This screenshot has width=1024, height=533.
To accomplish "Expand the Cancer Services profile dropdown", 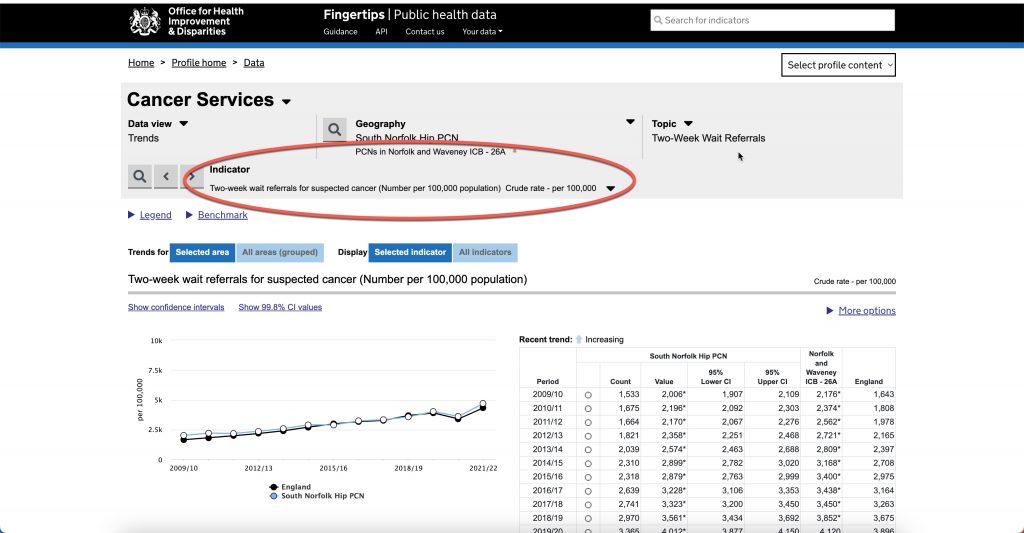I will (286, 102).
